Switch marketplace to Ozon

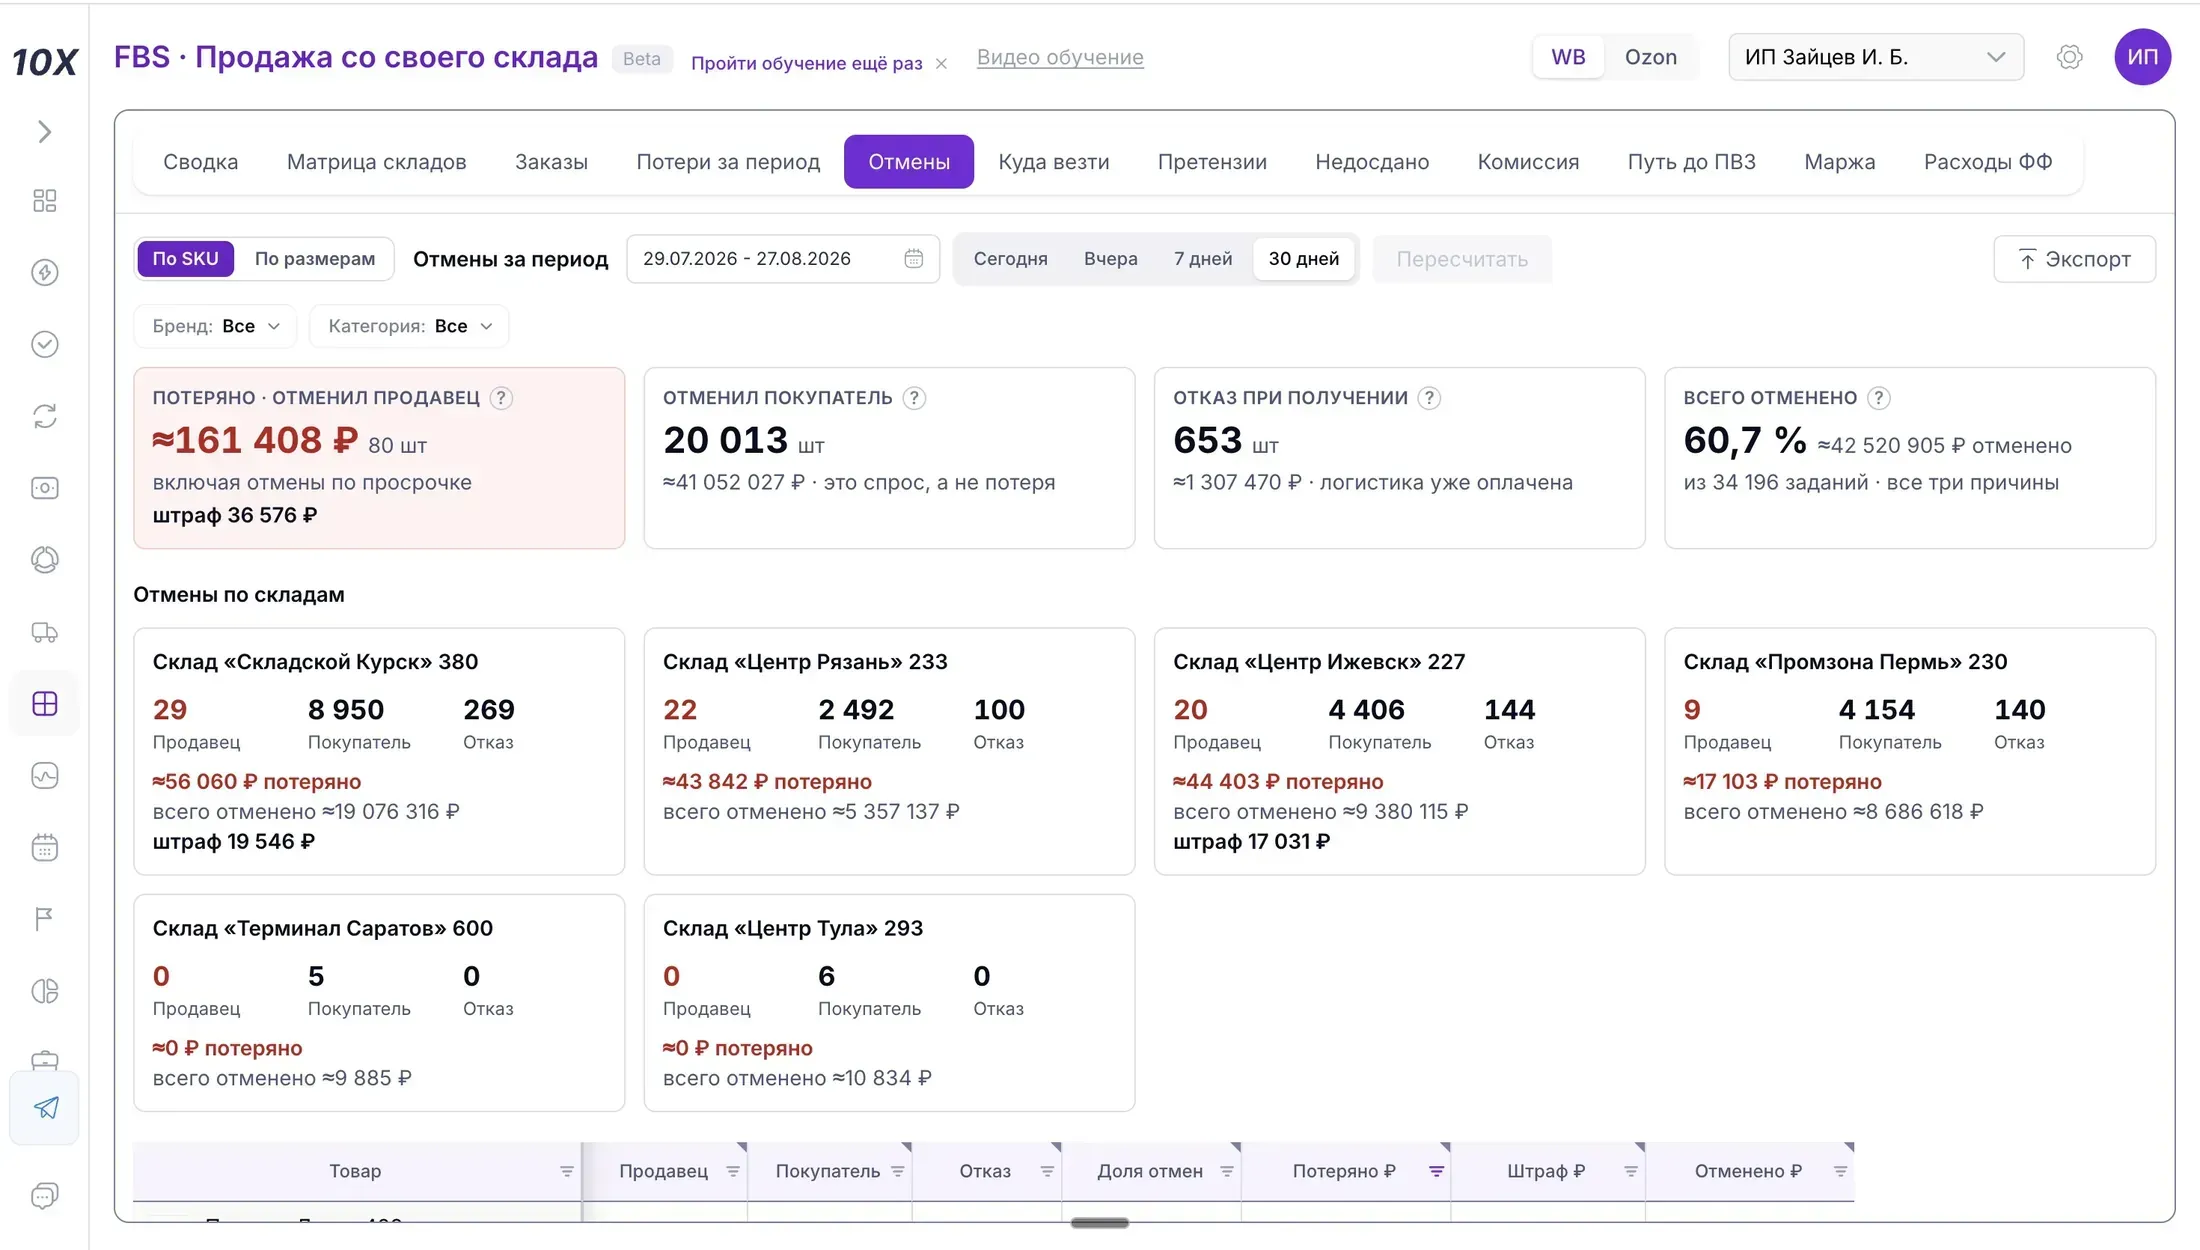1651,57
